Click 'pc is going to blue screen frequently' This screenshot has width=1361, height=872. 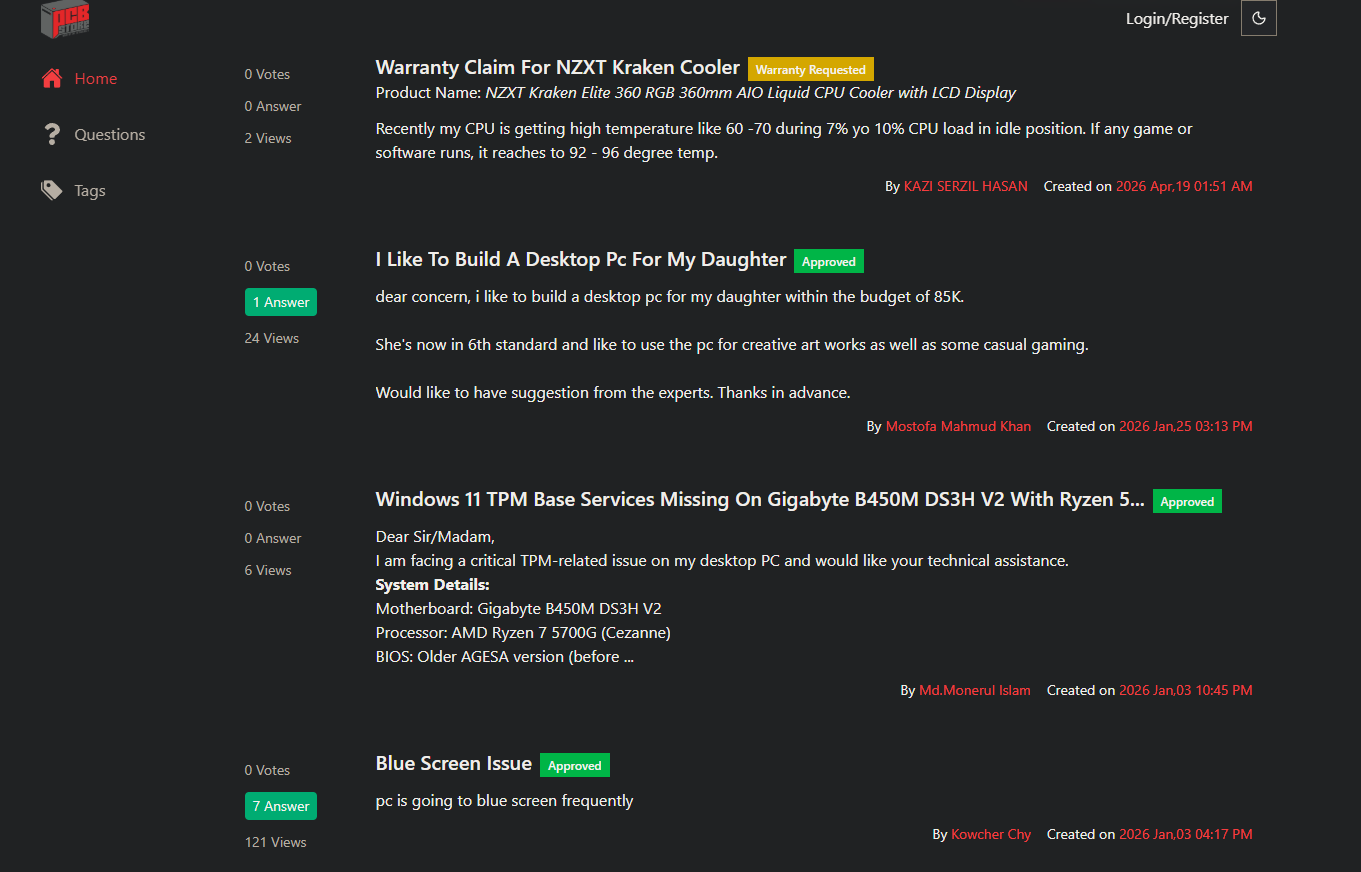click(505, 801)
